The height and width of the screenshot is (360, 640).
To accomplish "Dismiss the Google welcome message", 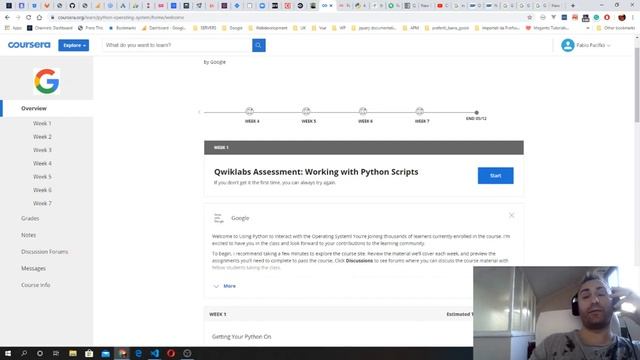I will coord(511,215).
